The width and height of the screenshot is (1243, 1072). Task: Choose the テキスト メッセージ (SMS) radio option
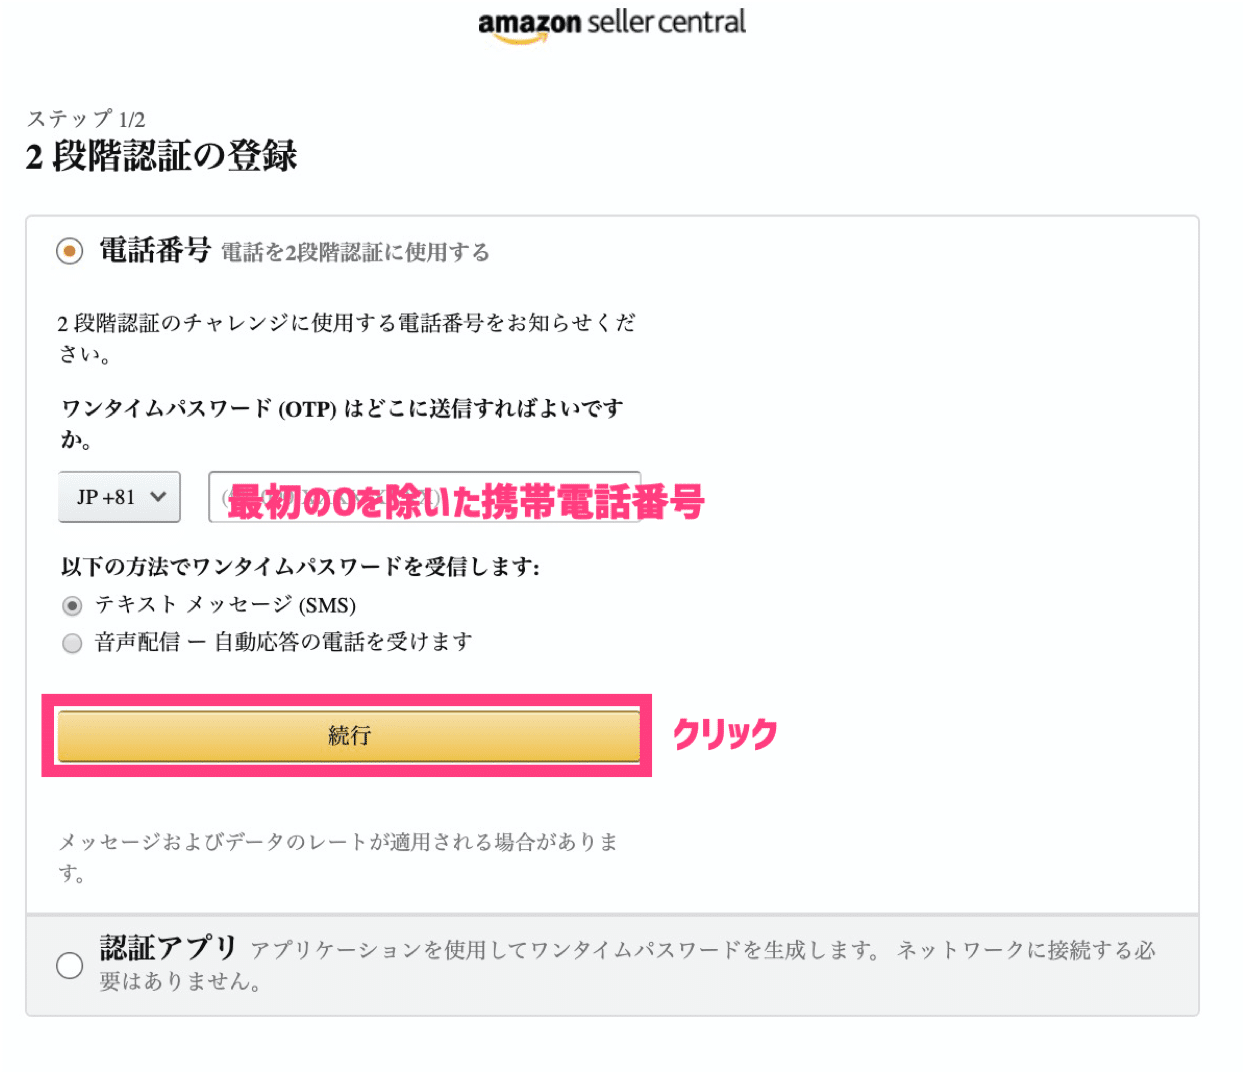(72, 606)
